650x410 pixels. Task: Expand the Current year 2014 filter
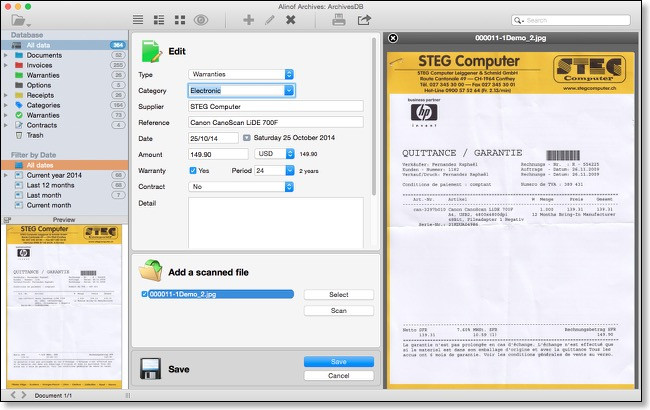point(6,175)
